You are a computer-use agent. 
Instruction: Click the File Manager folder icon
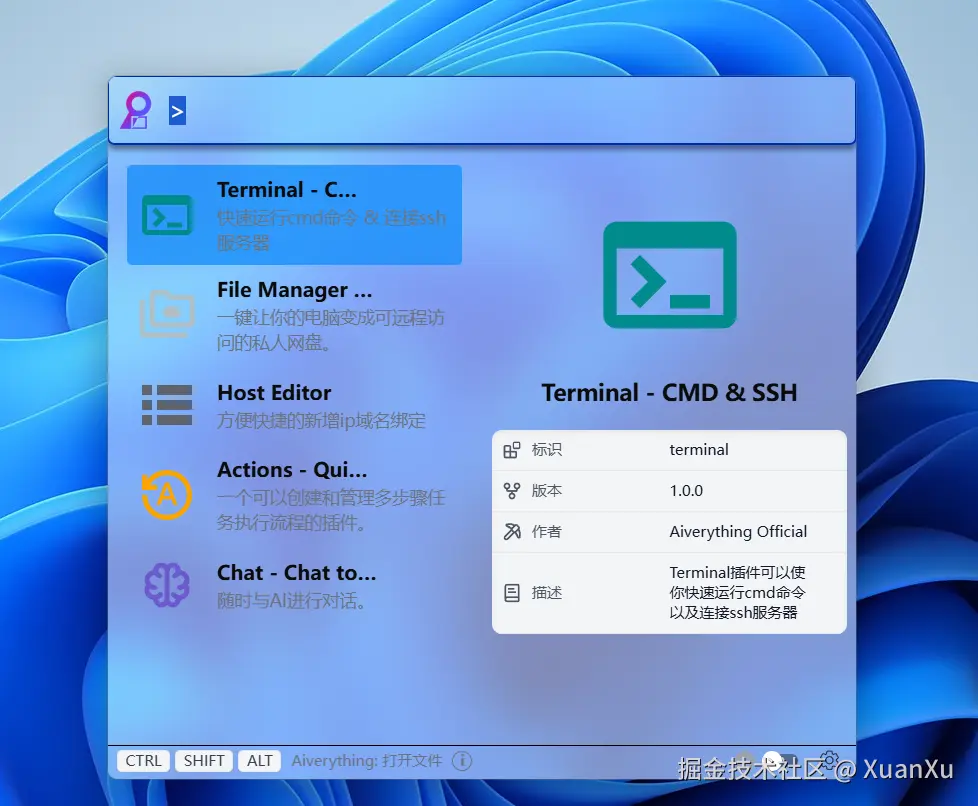pos(167,314)
